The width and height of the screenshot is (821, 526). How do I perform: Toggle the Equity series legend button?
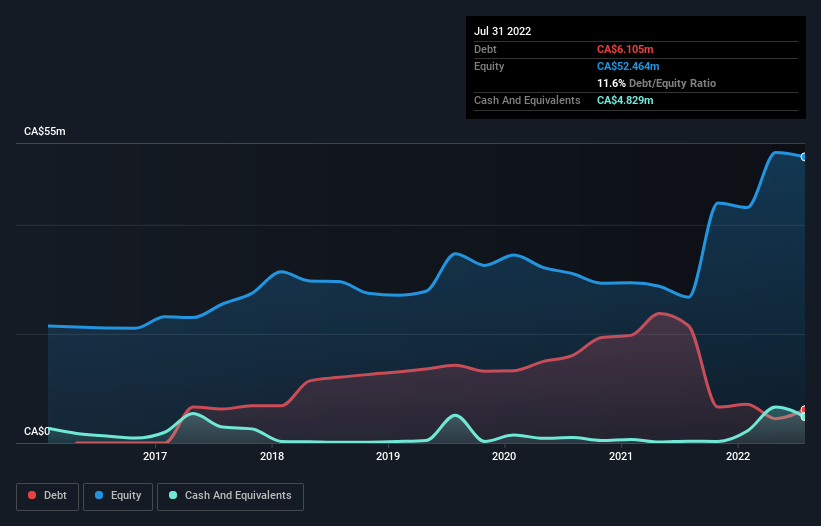pyautogui.click(x=118, y=496)
